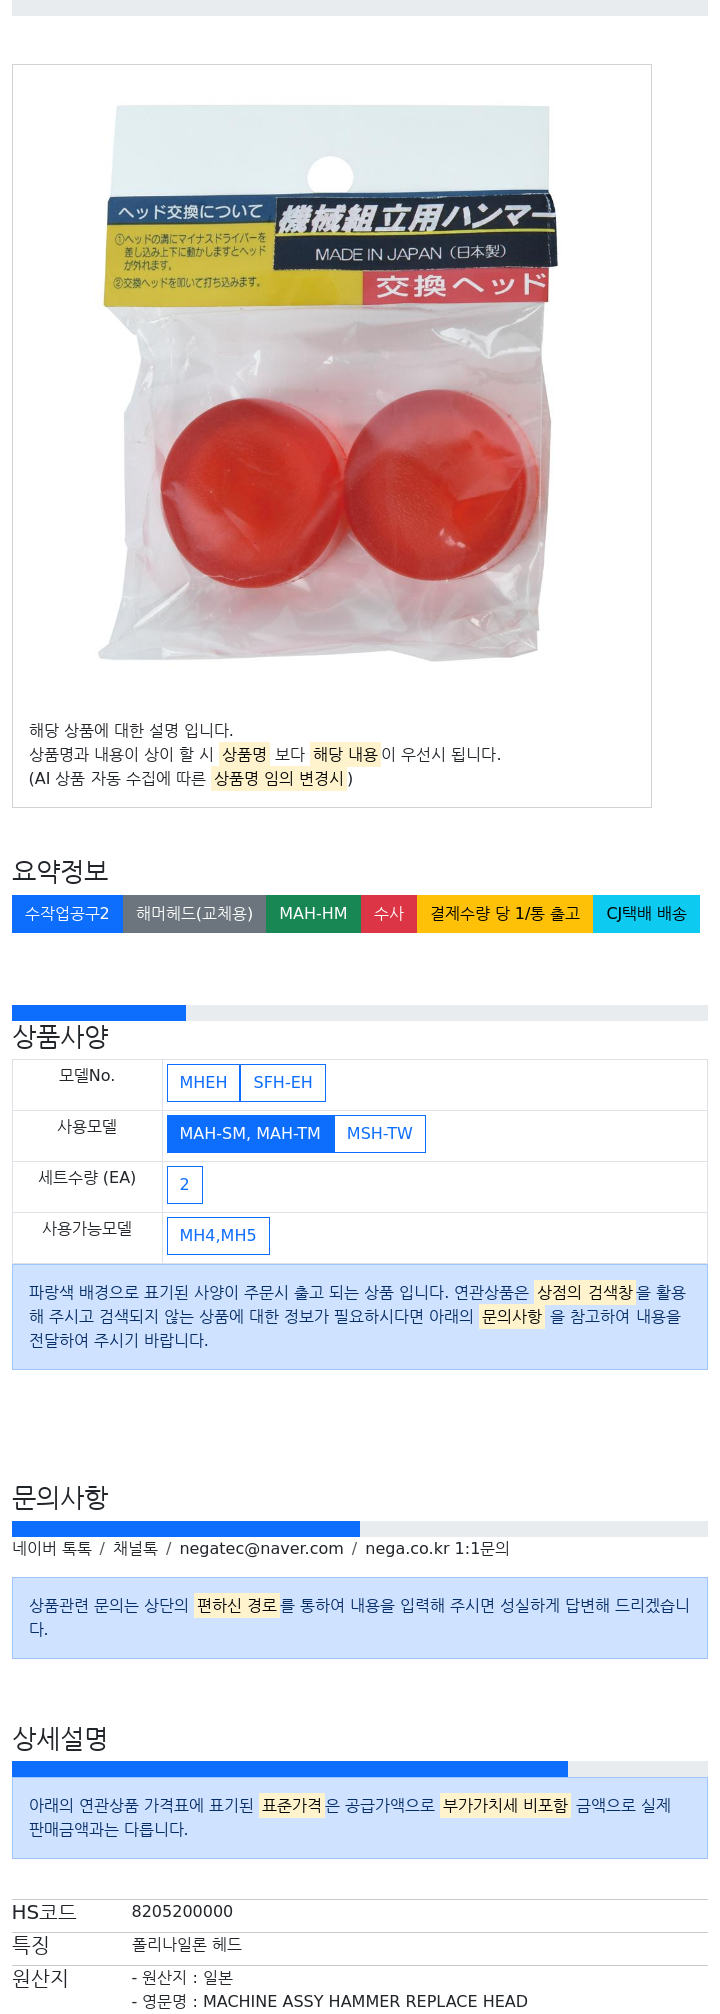Open 채널톡 inquiry link

[x=135, y=1549]
